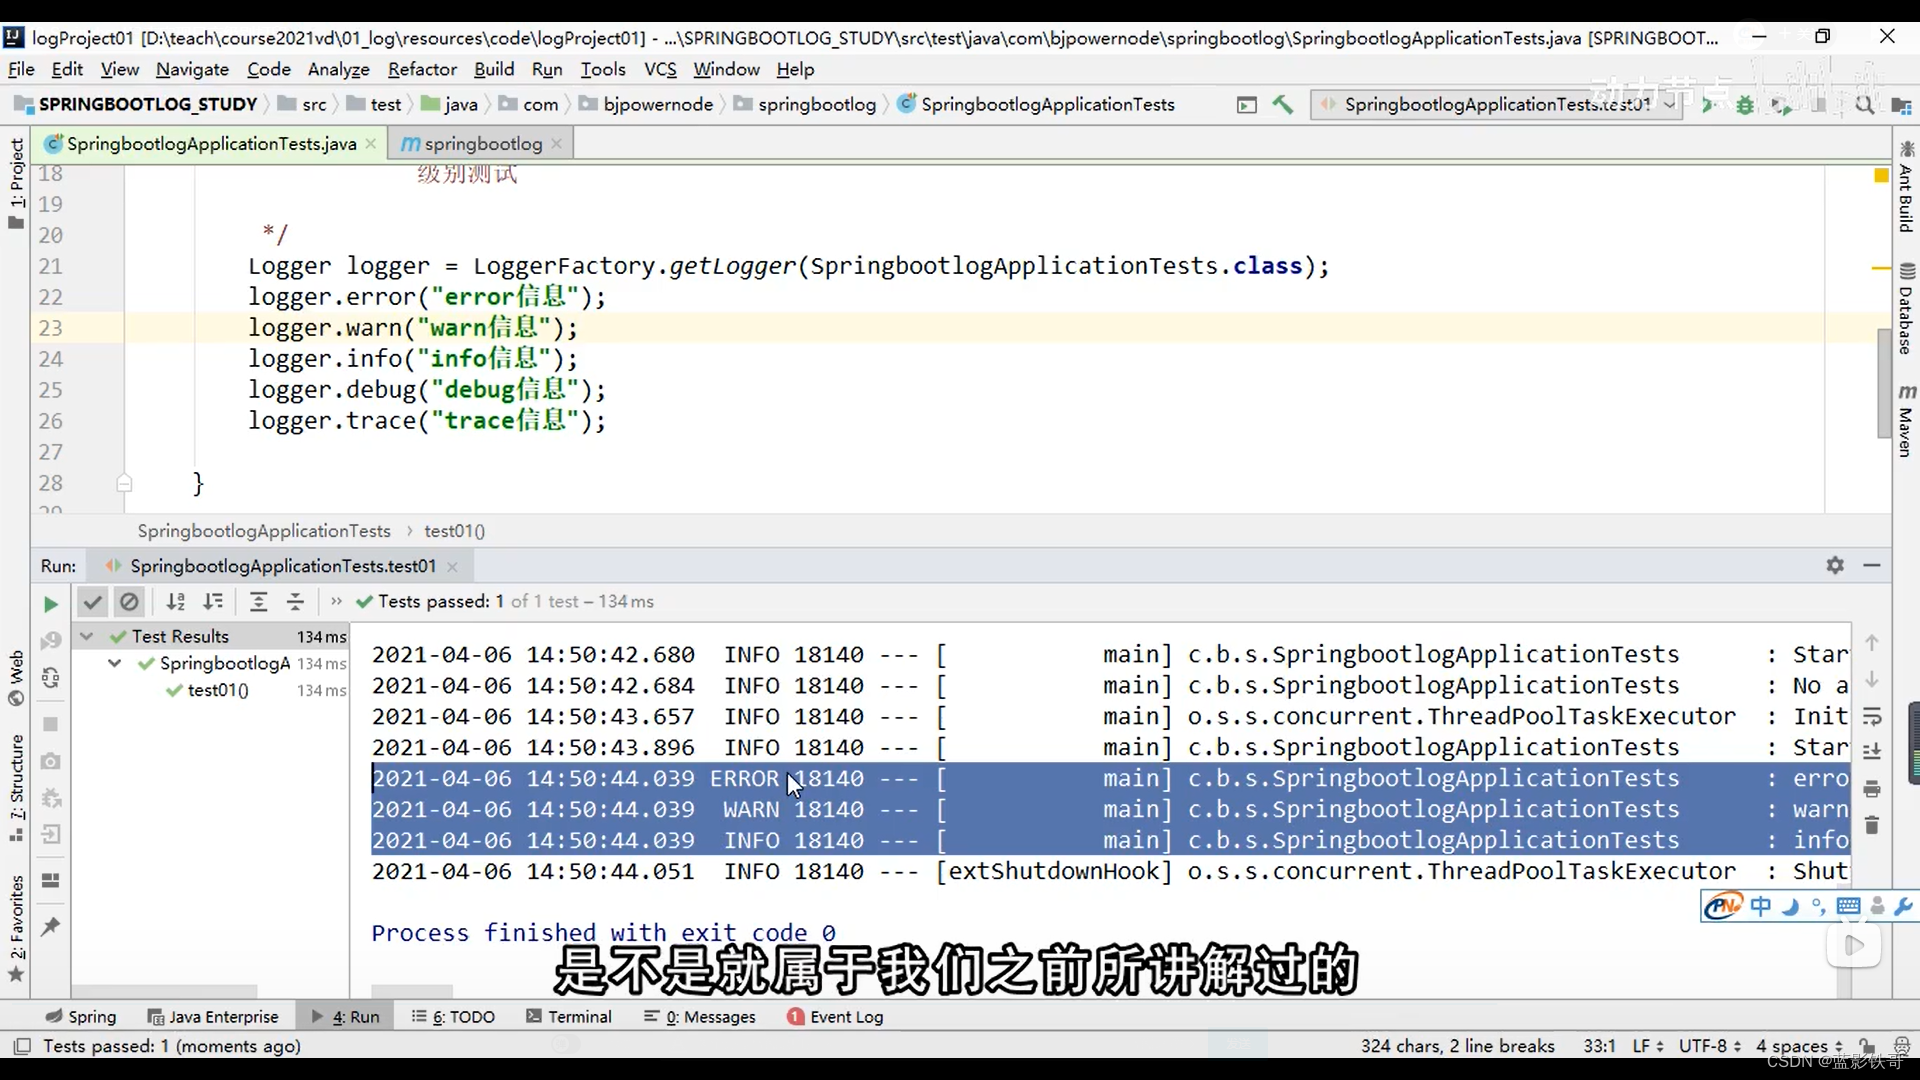Image resolution: width=1920 pixels, height=1080 pixels.
Task: Sort test results by duration
Action: pos(213,602)
